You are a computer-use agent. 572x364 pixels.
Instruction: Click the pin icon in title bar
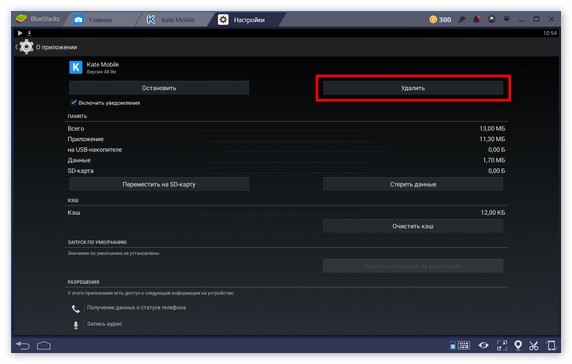[462, 19]
